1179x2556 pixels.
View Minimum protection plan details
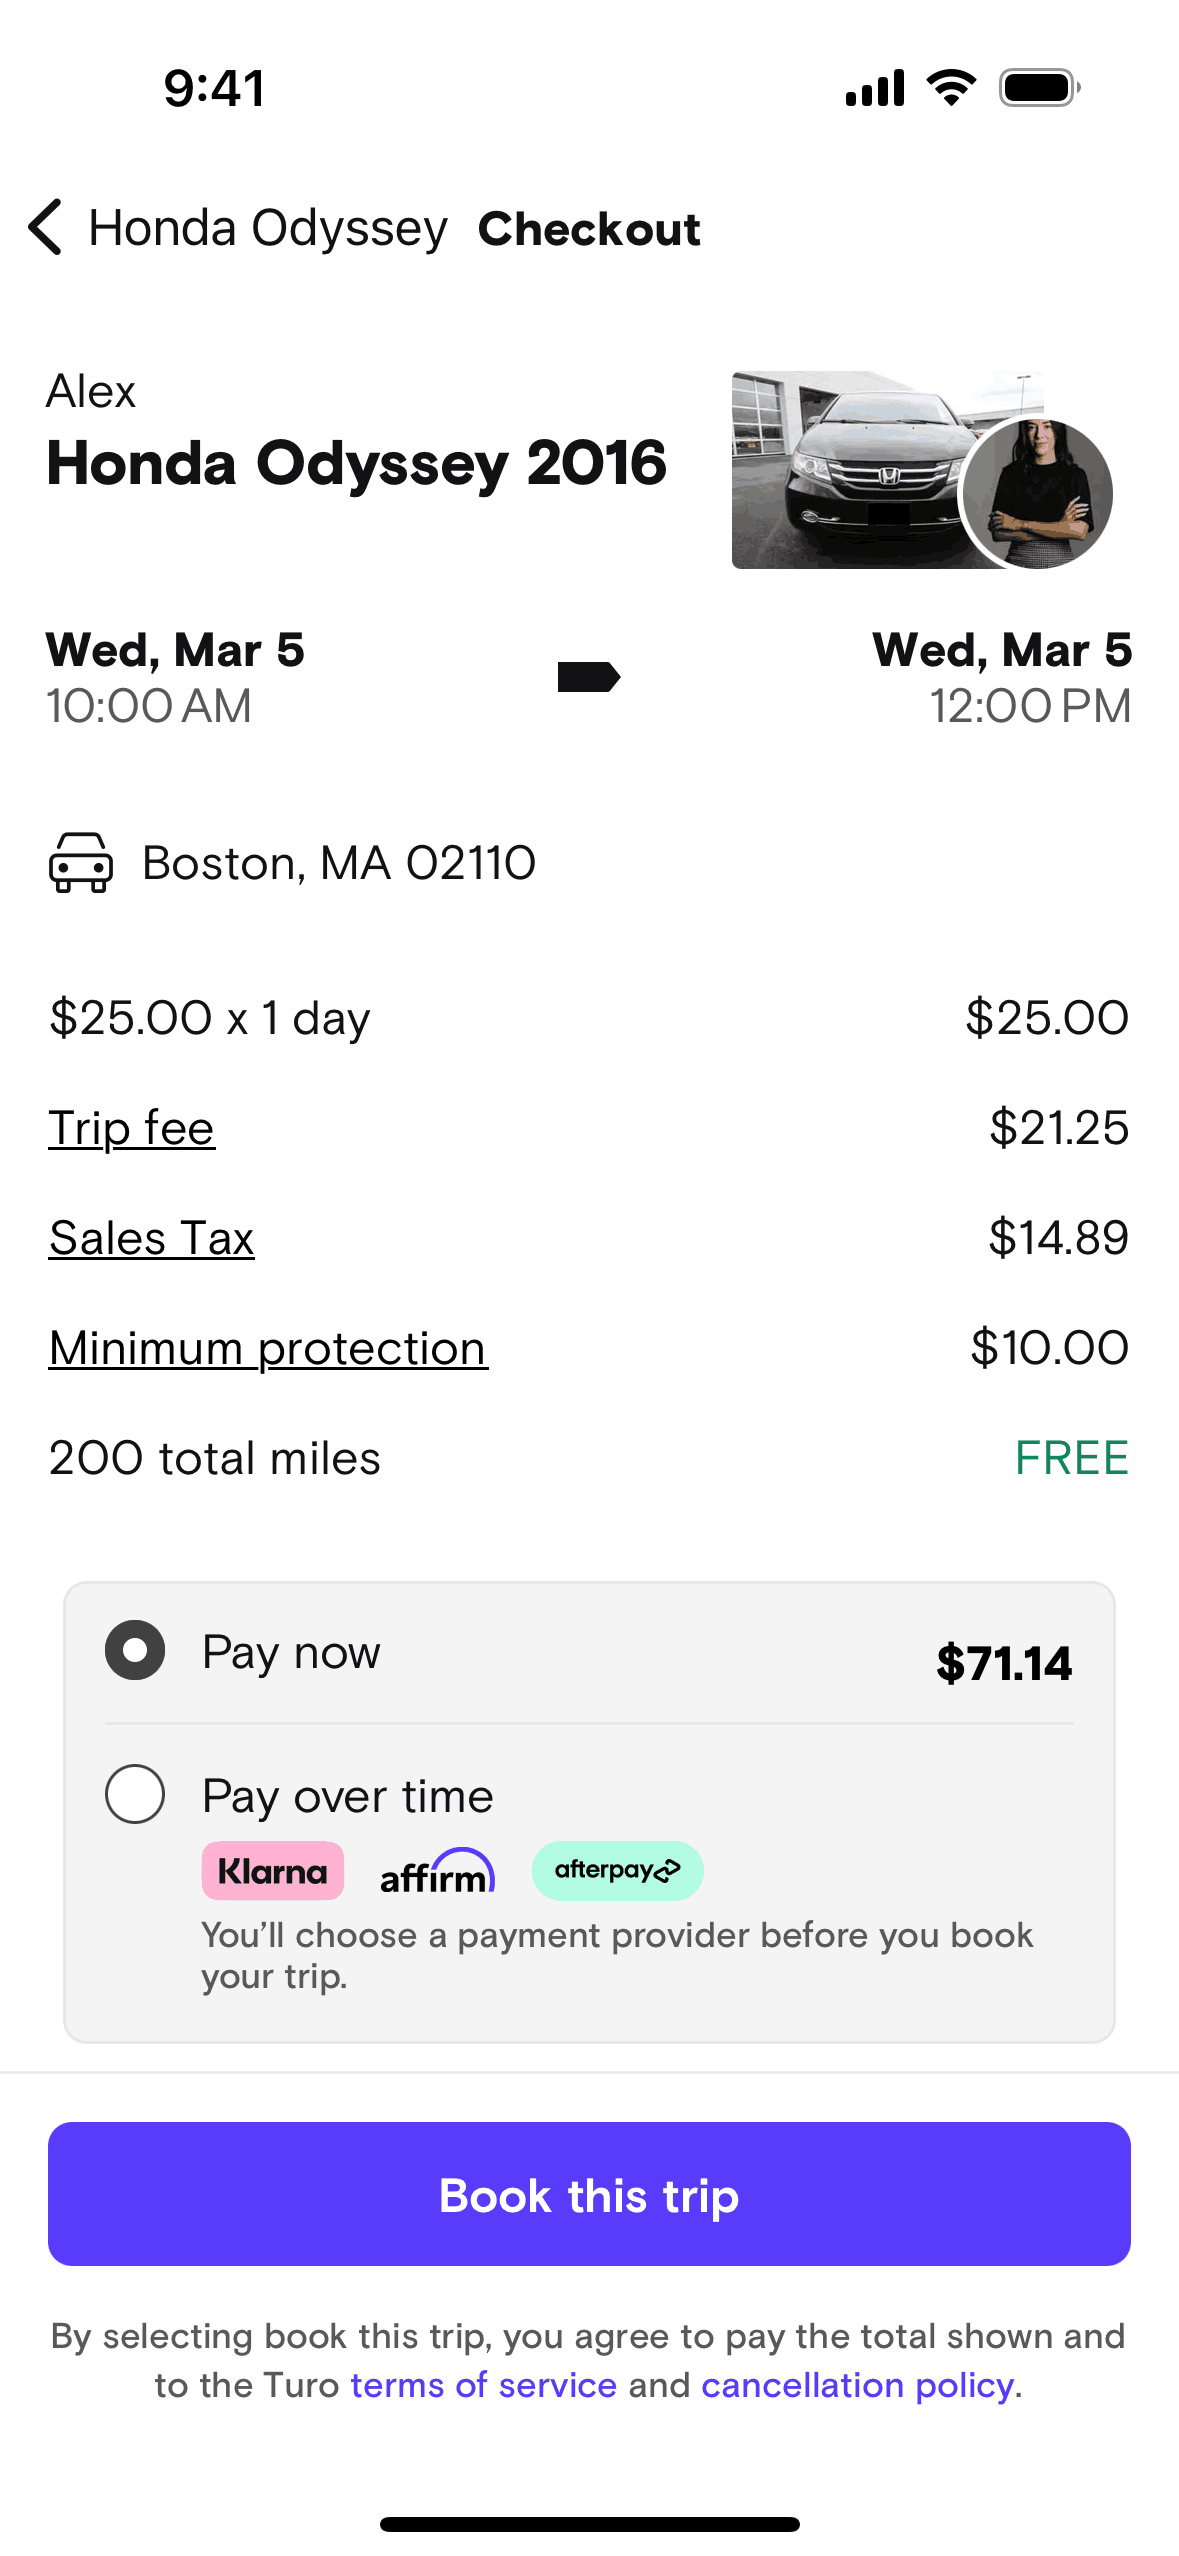(268, 1348)
